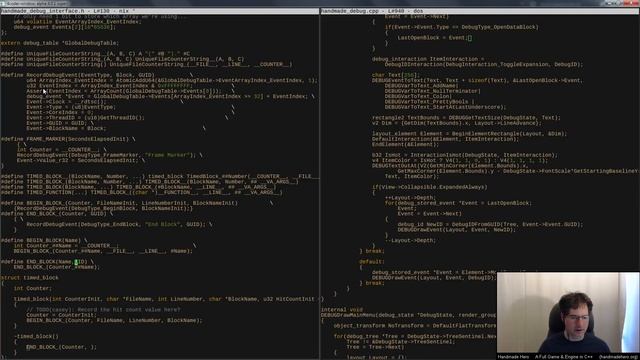Click the 'if(View->Collapsible.ExpandedAlways)' line

coord(429,187)
